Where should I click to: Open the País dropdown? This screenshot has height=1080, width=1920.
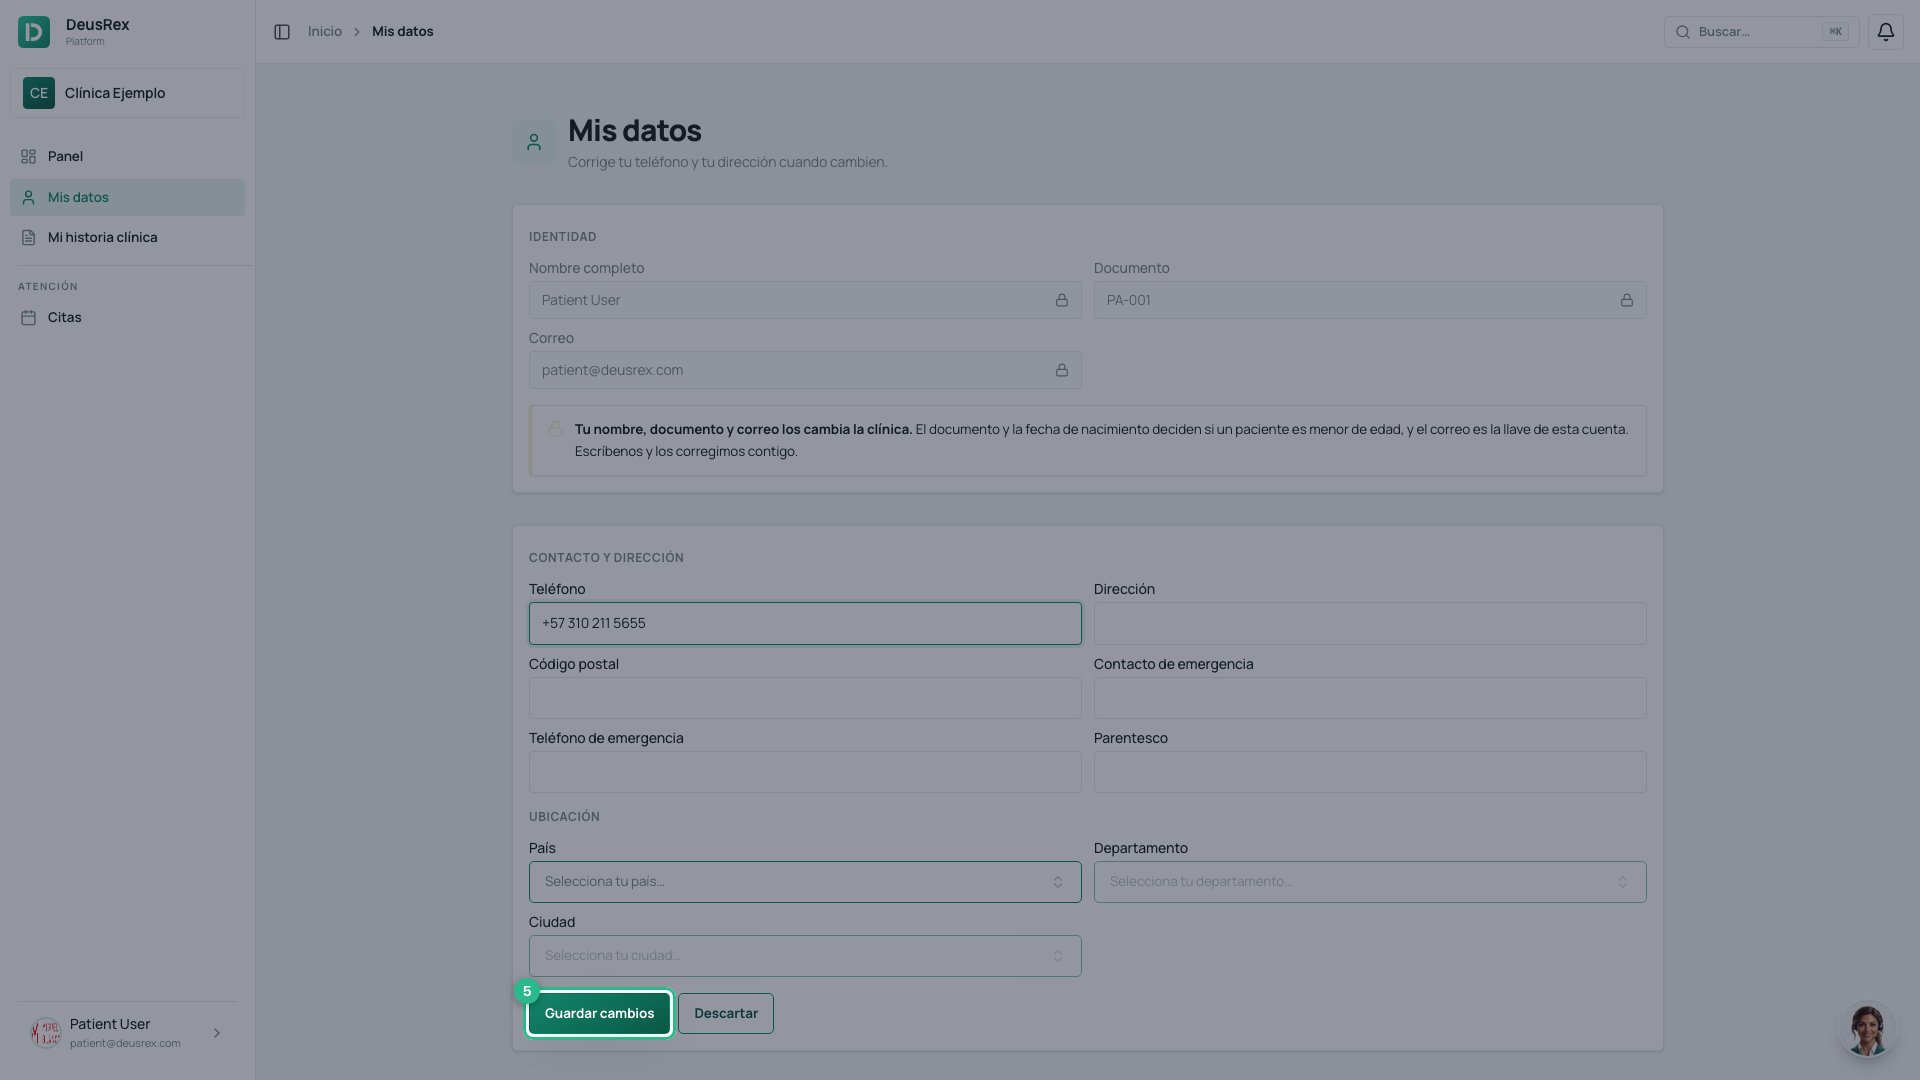[805, 882]
